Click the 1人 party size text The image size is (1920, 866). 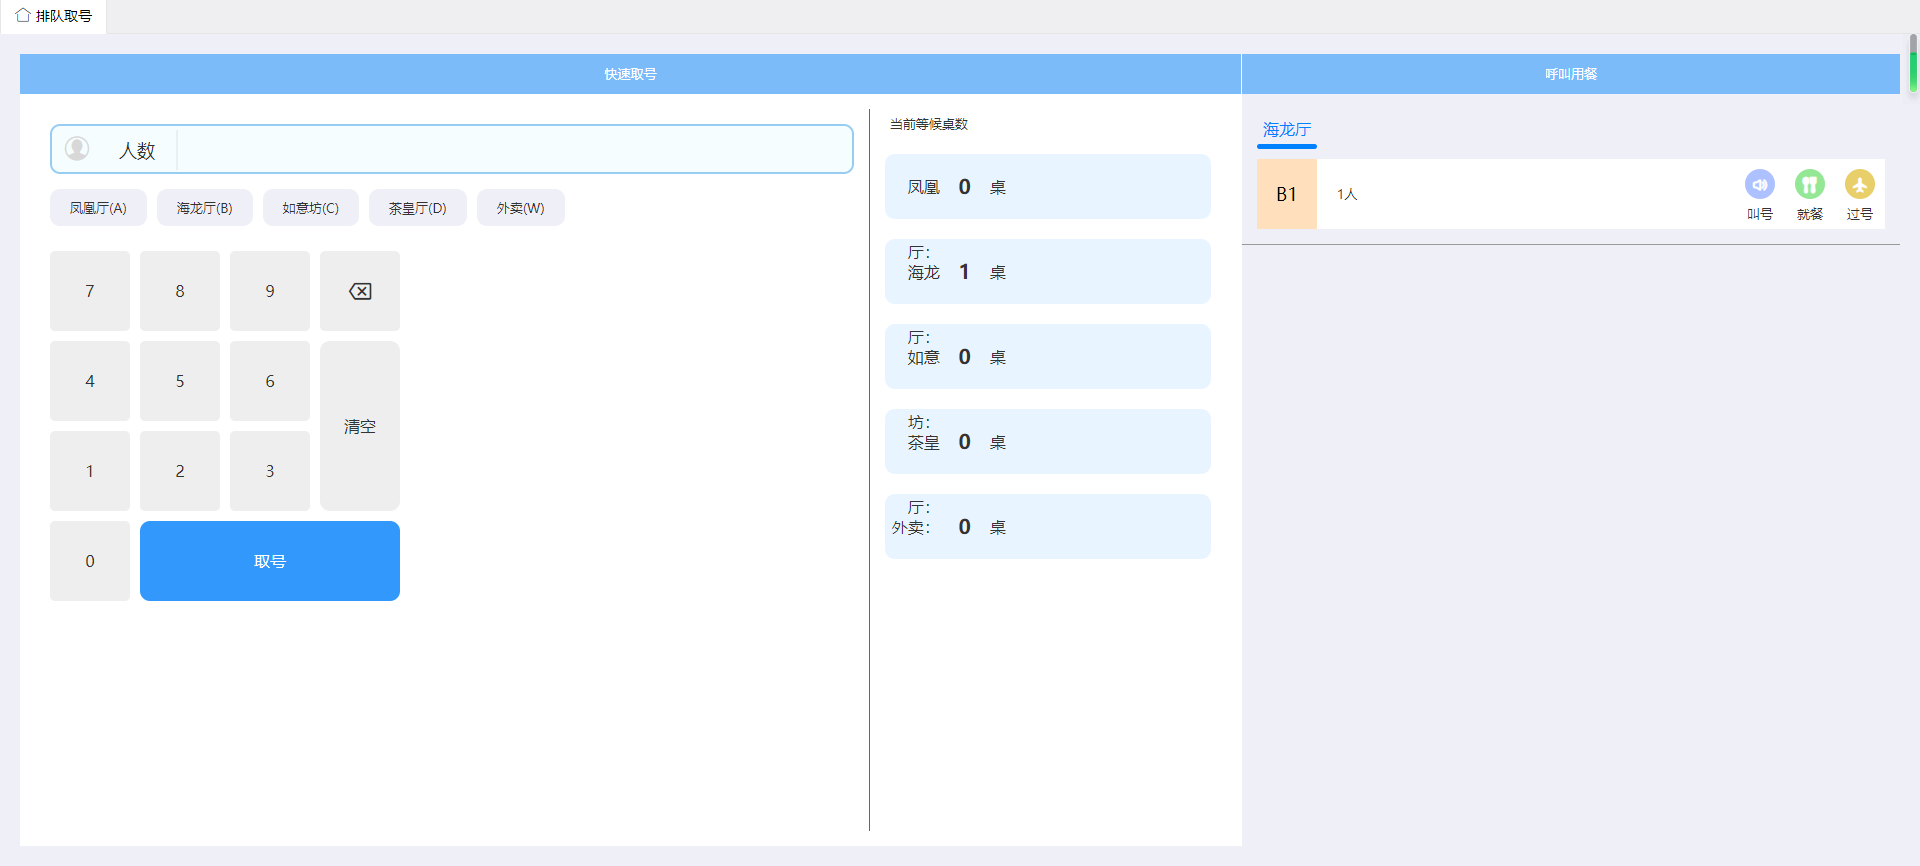tap(1347, 194)
